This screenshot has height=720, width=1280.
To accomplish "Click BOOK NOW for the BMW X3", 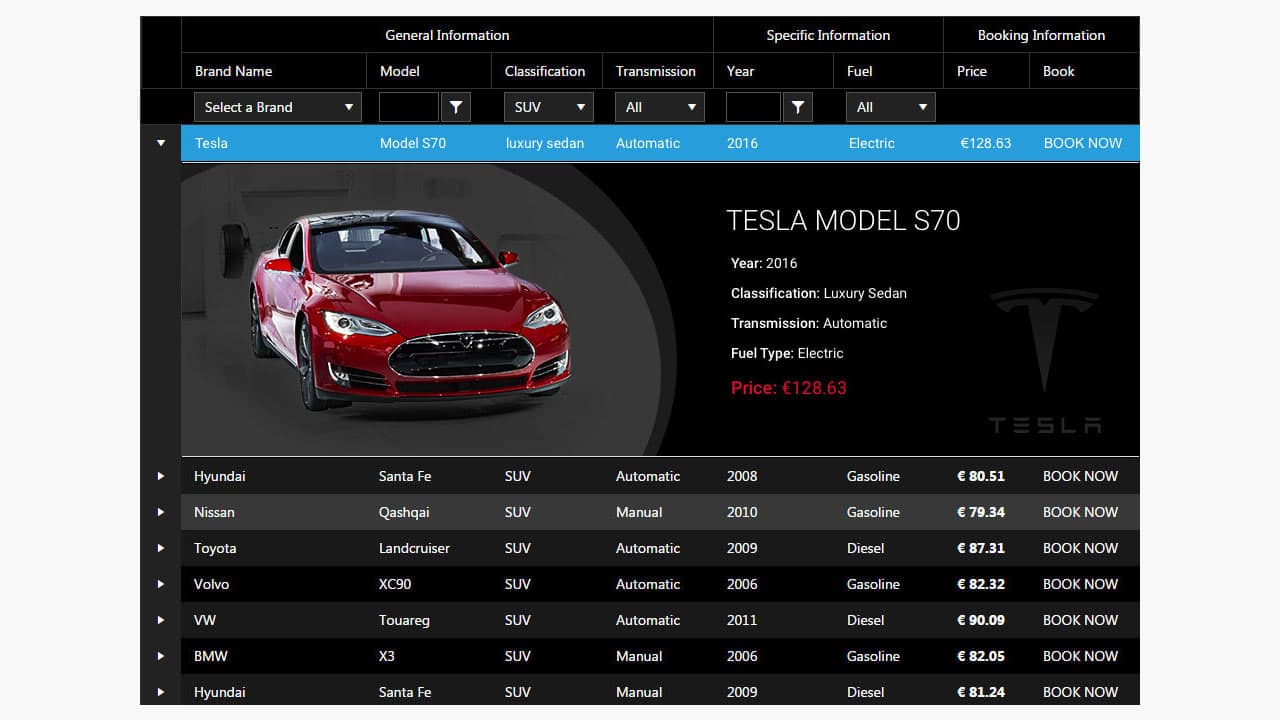I will pos(1080,656).
